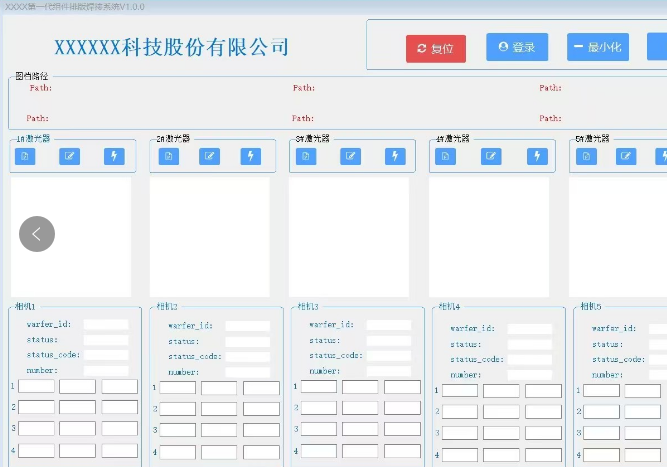Click the edit icon in 5#激光器 group

point(626,157)
